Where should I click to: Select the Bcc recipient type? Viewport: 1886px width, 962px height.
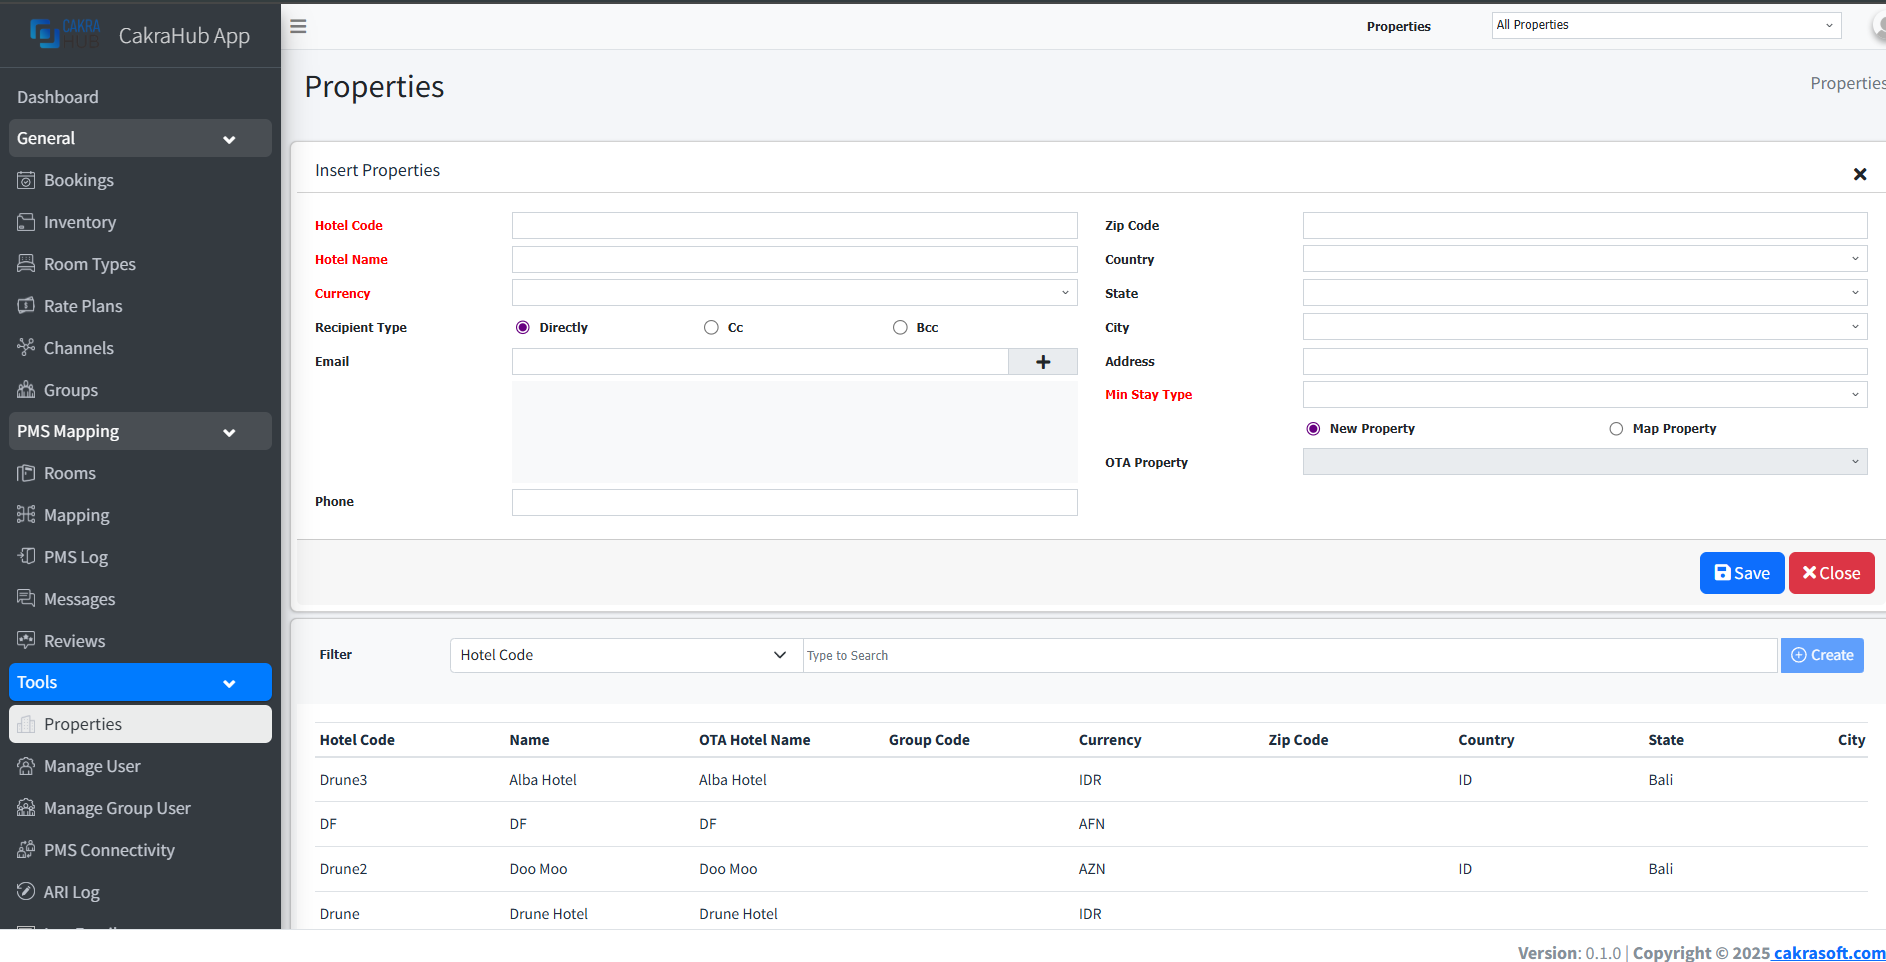click(900, 328)
